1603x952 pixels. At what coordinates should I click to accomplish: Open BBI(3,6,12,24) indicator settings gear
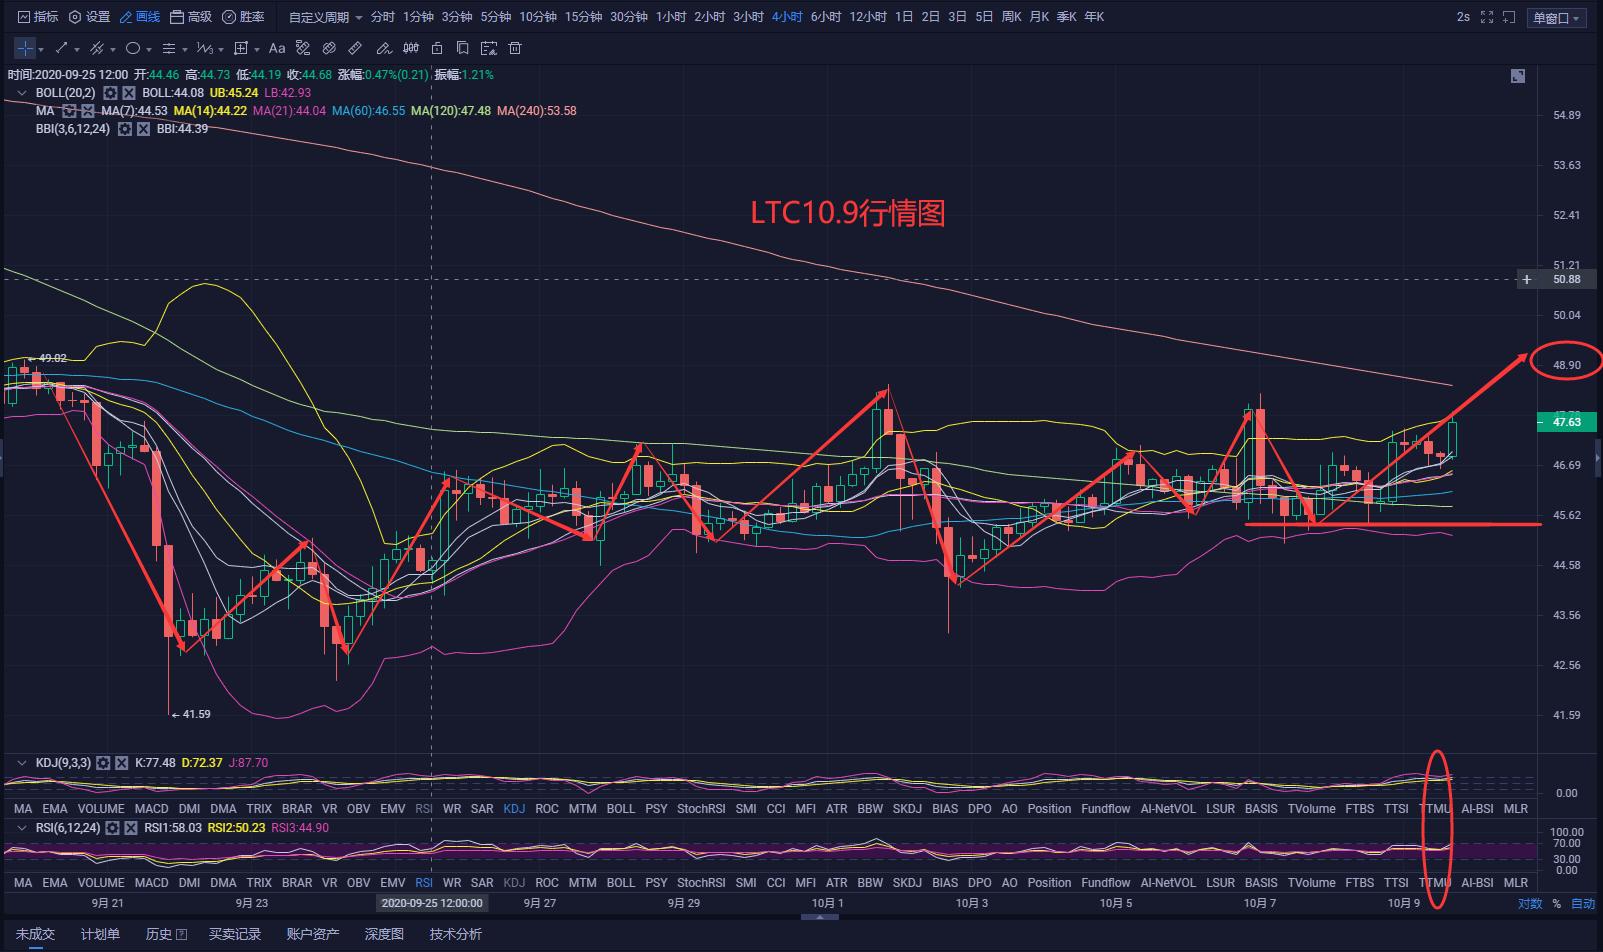click(x=125, y=129)
